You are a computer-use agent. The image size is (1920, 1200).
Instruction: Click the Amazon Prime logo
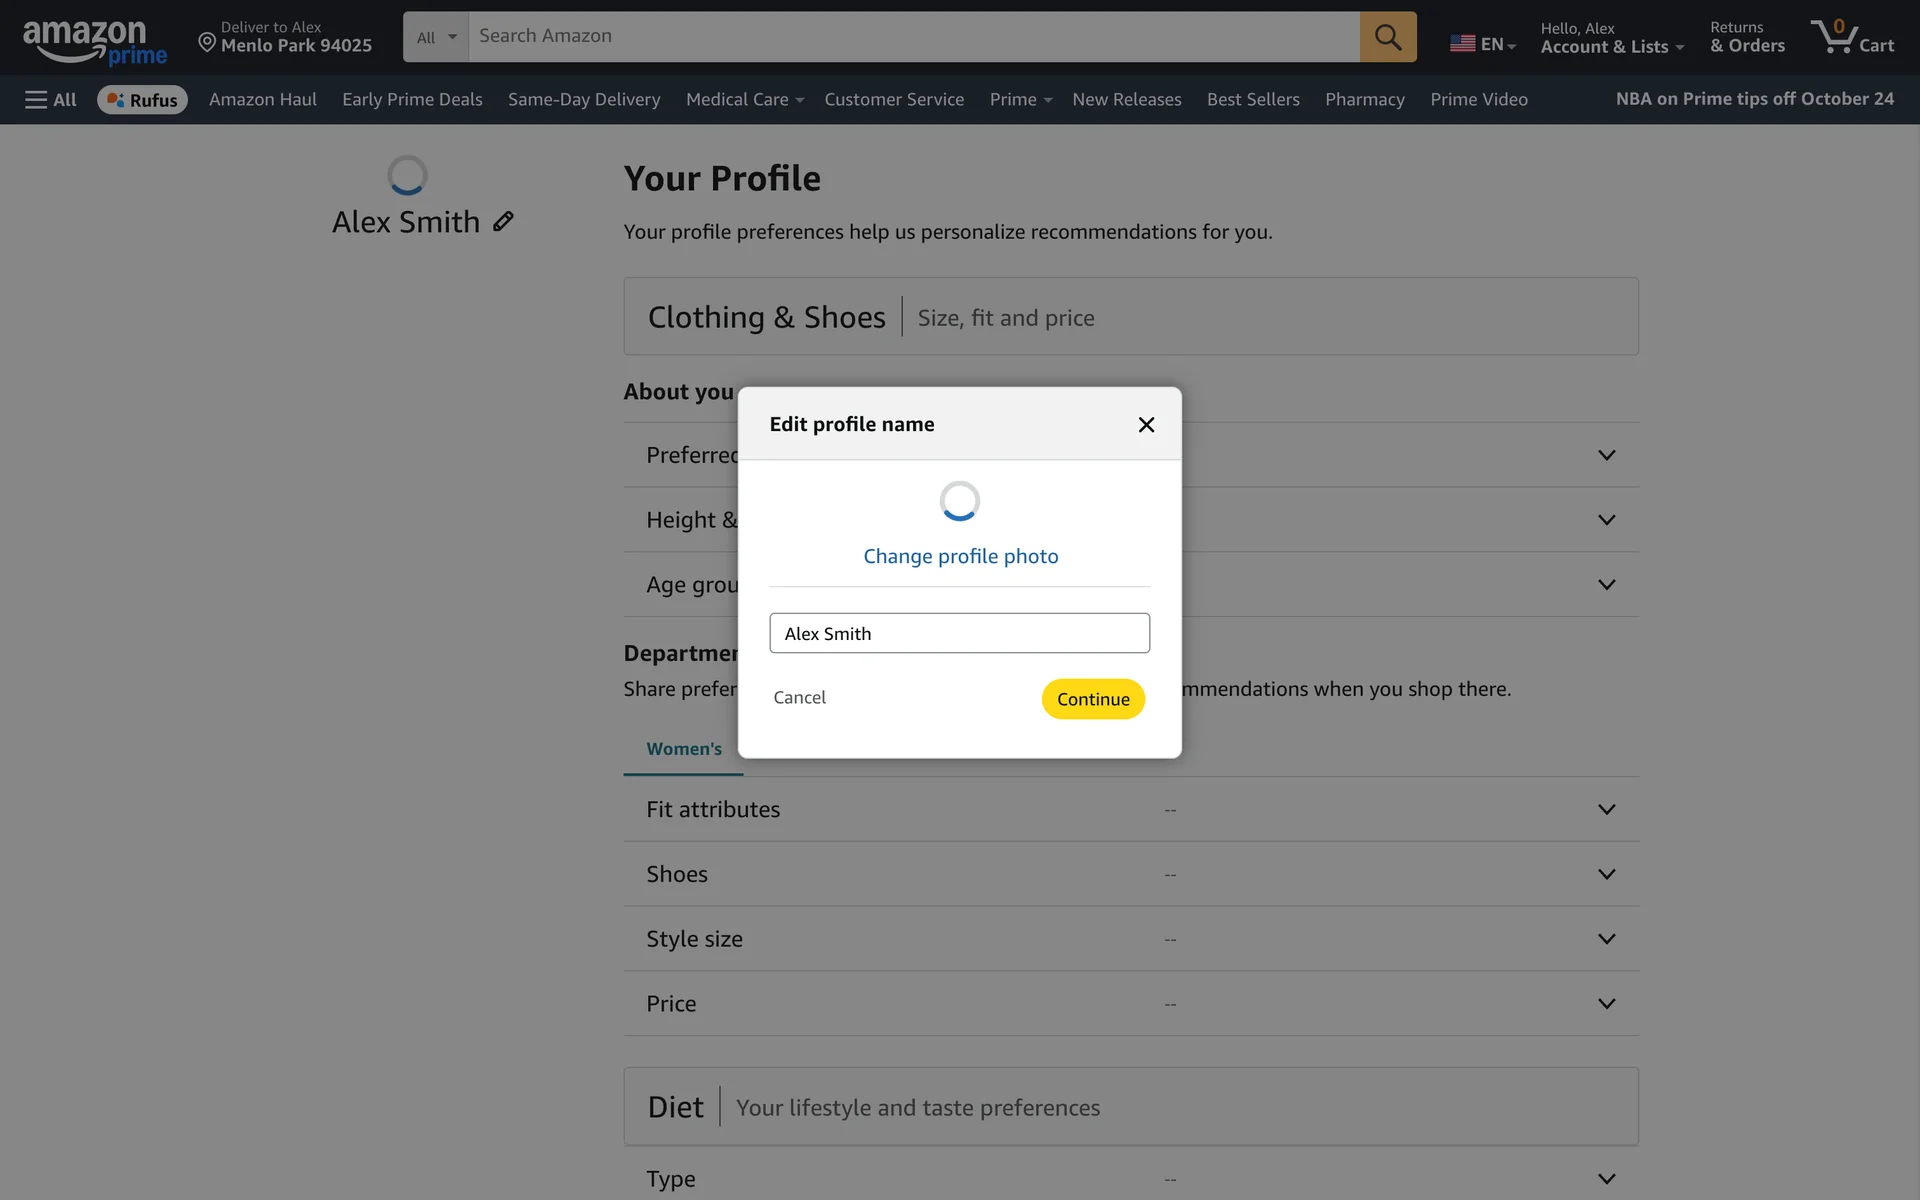click(x=94, y=42)
